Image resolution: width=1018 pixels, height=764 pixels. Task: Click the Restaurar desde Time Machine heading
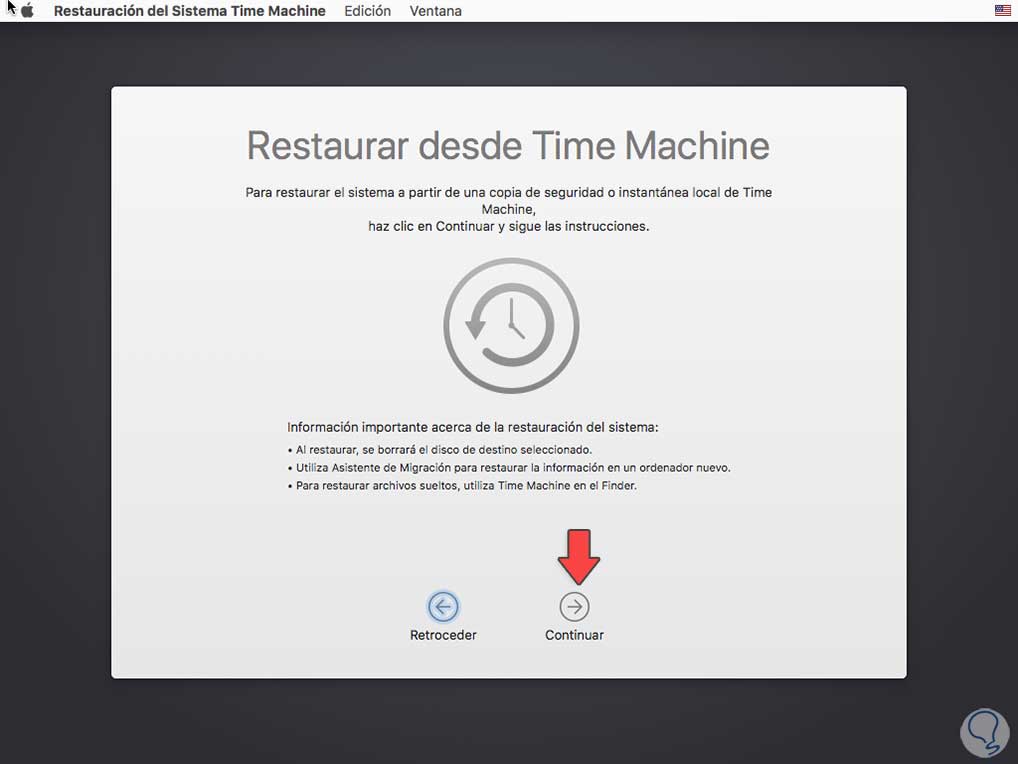pos(508,145)
